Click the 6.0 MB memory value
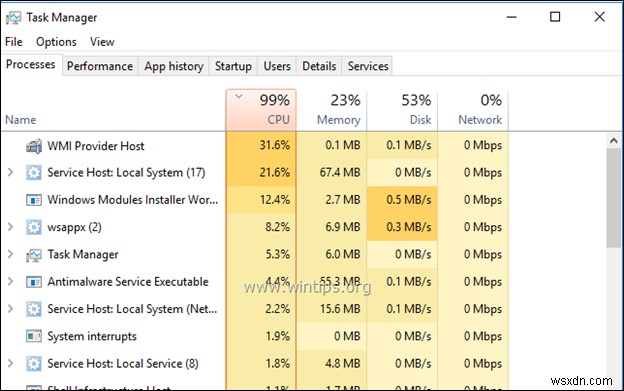Viewport: 624px width, 391px height. [343, 254]
